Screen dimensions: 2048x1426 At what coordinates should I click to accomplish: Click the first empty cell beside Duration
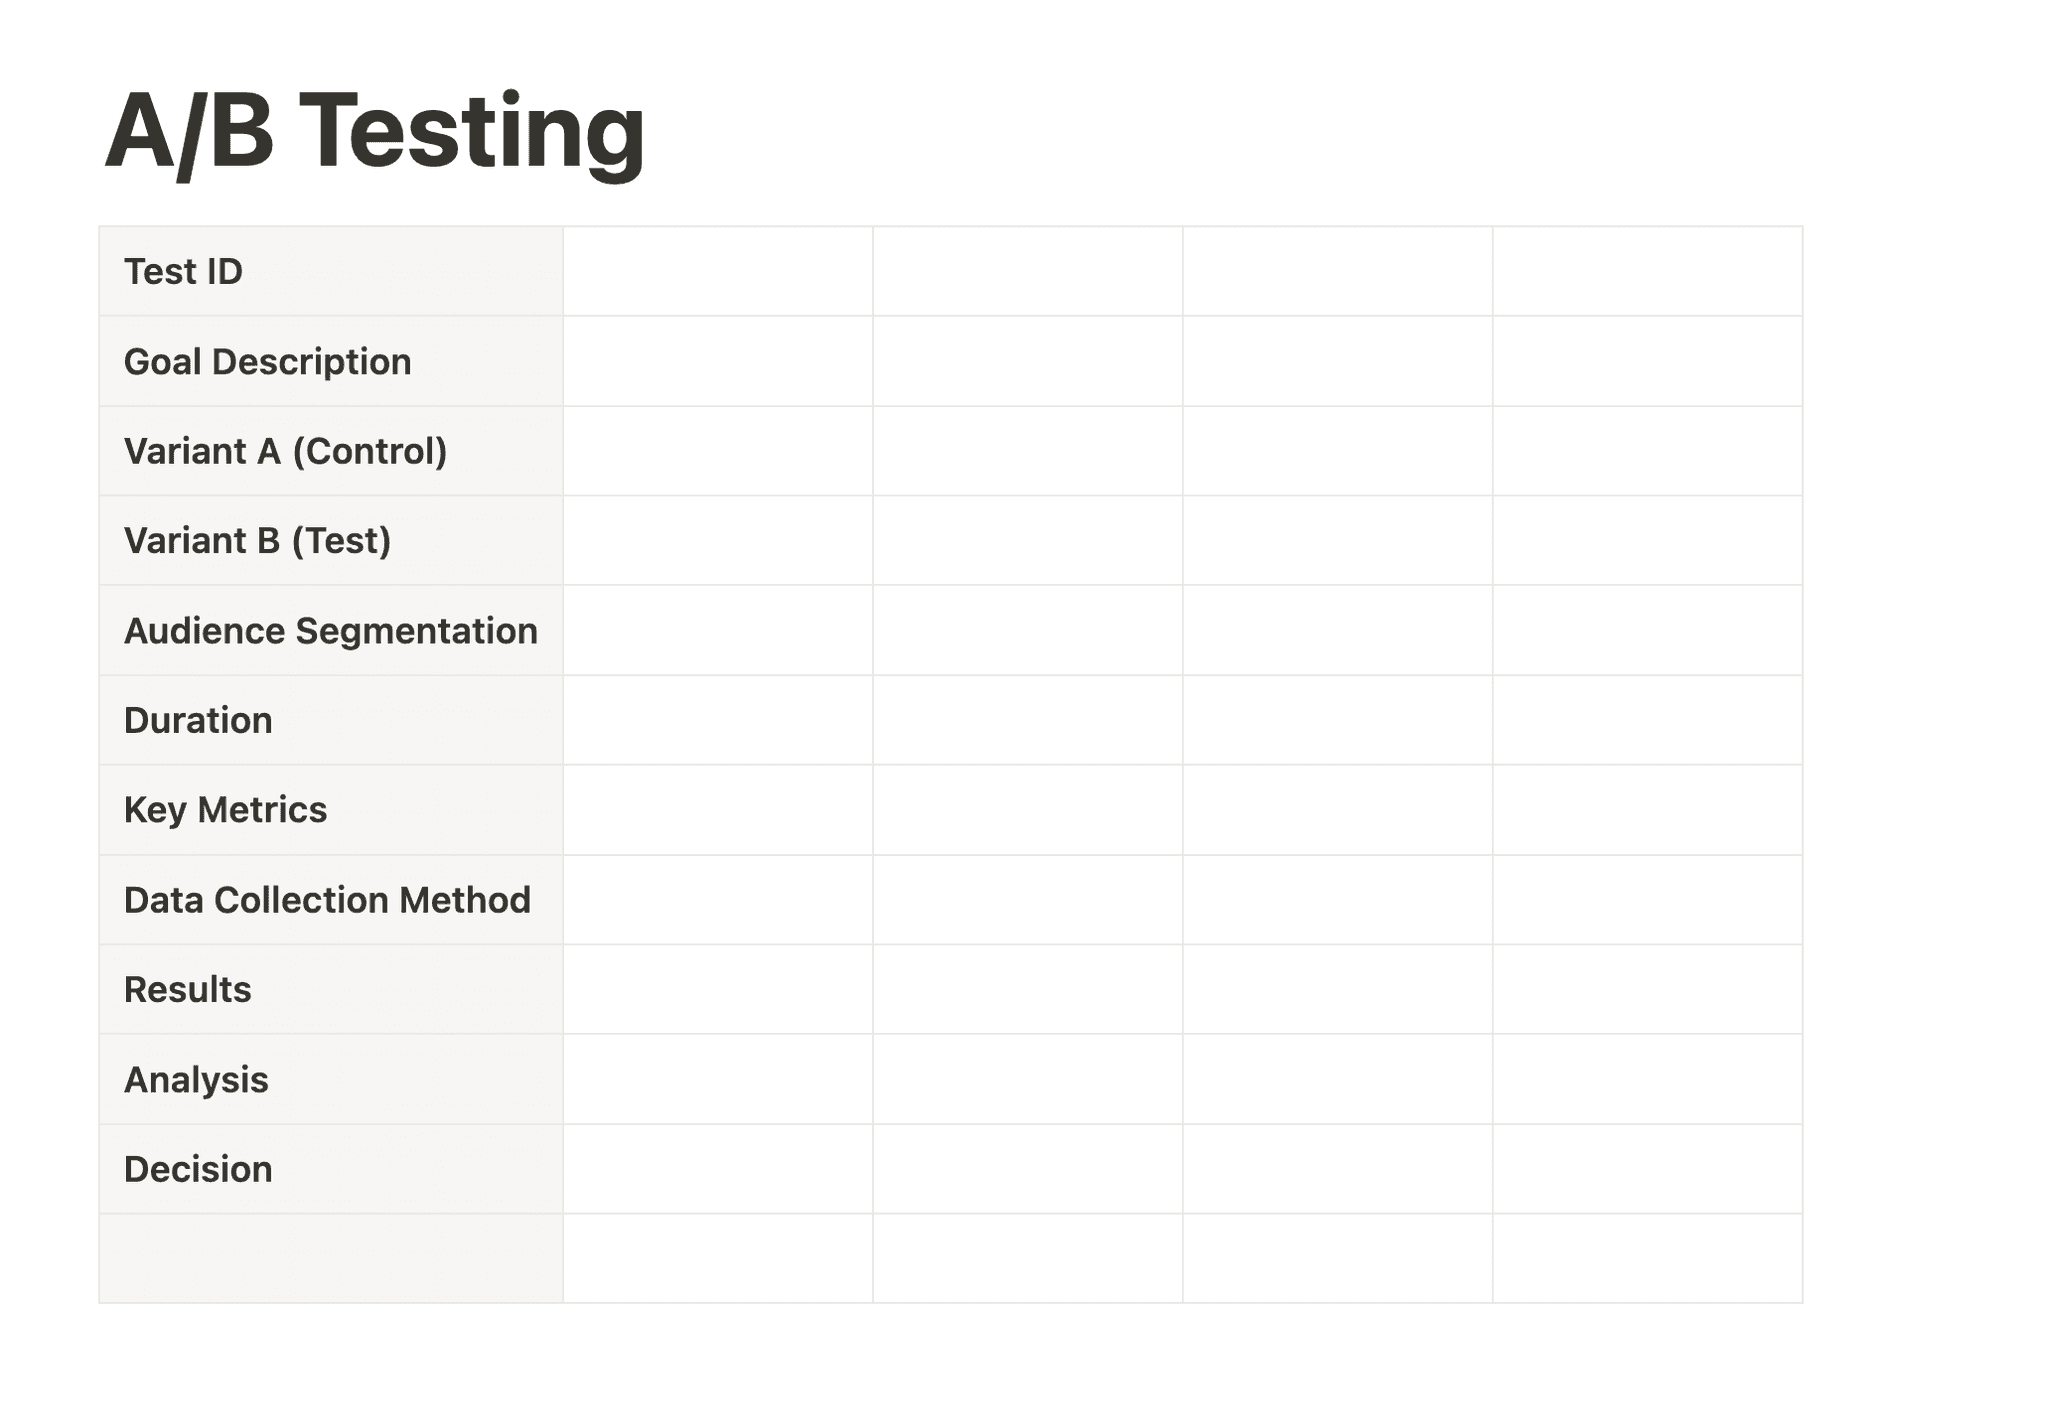[x=718, y=720]
